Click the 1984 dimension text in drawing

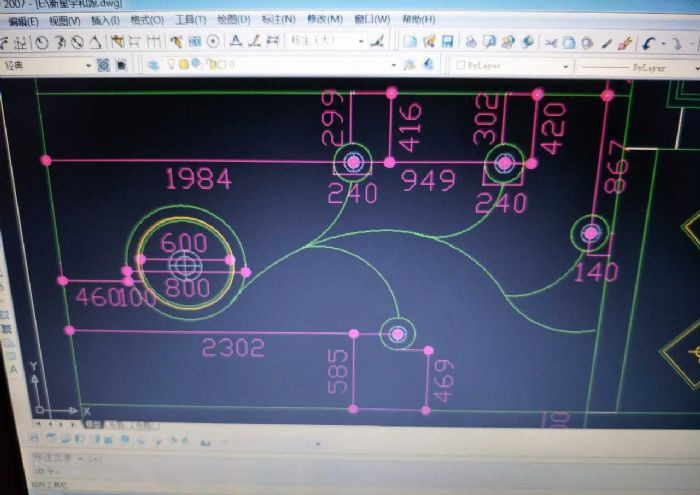pos(199,179)
